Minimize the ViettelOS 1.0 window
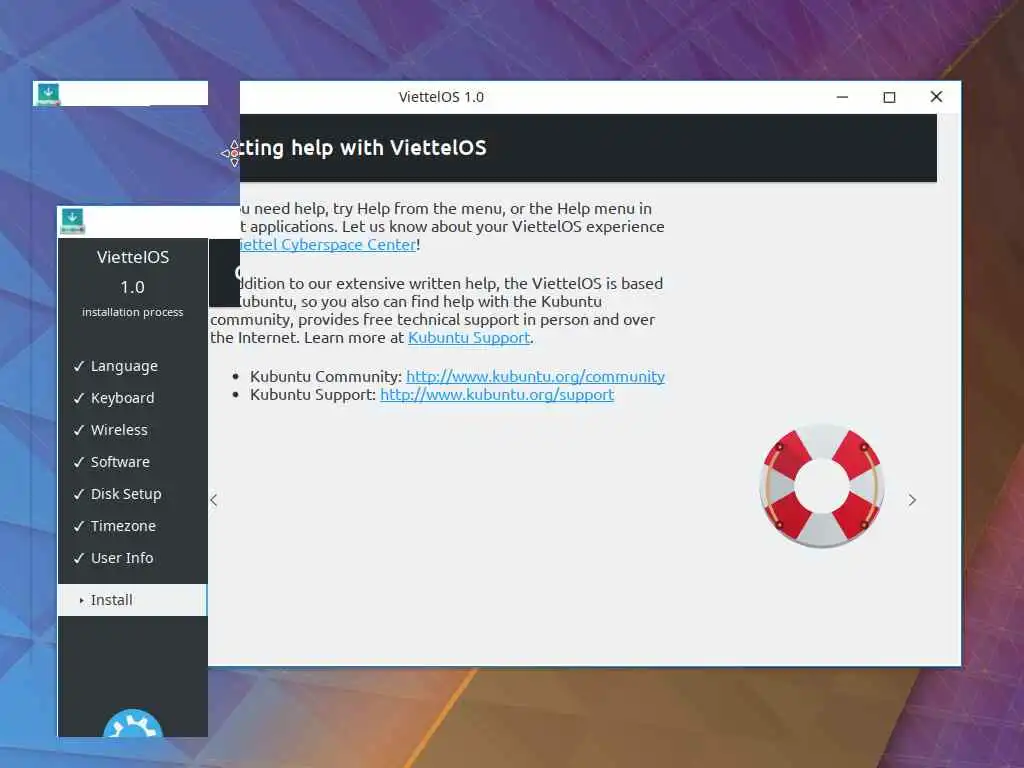 click(842, 97)
